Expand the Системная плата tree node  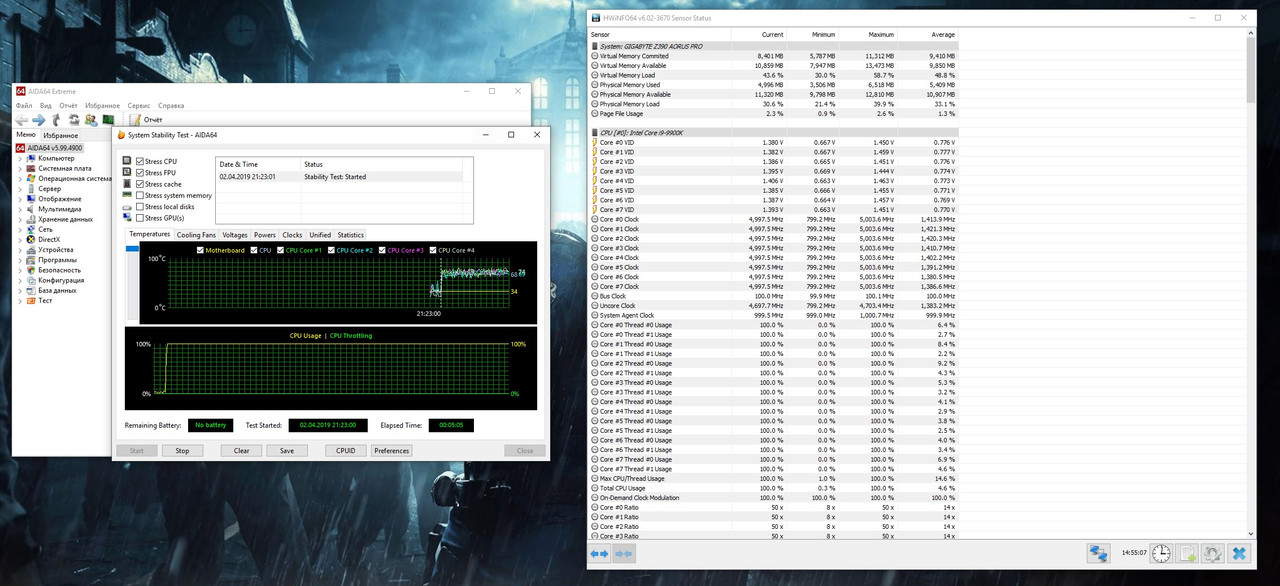[x=19, y=168]
